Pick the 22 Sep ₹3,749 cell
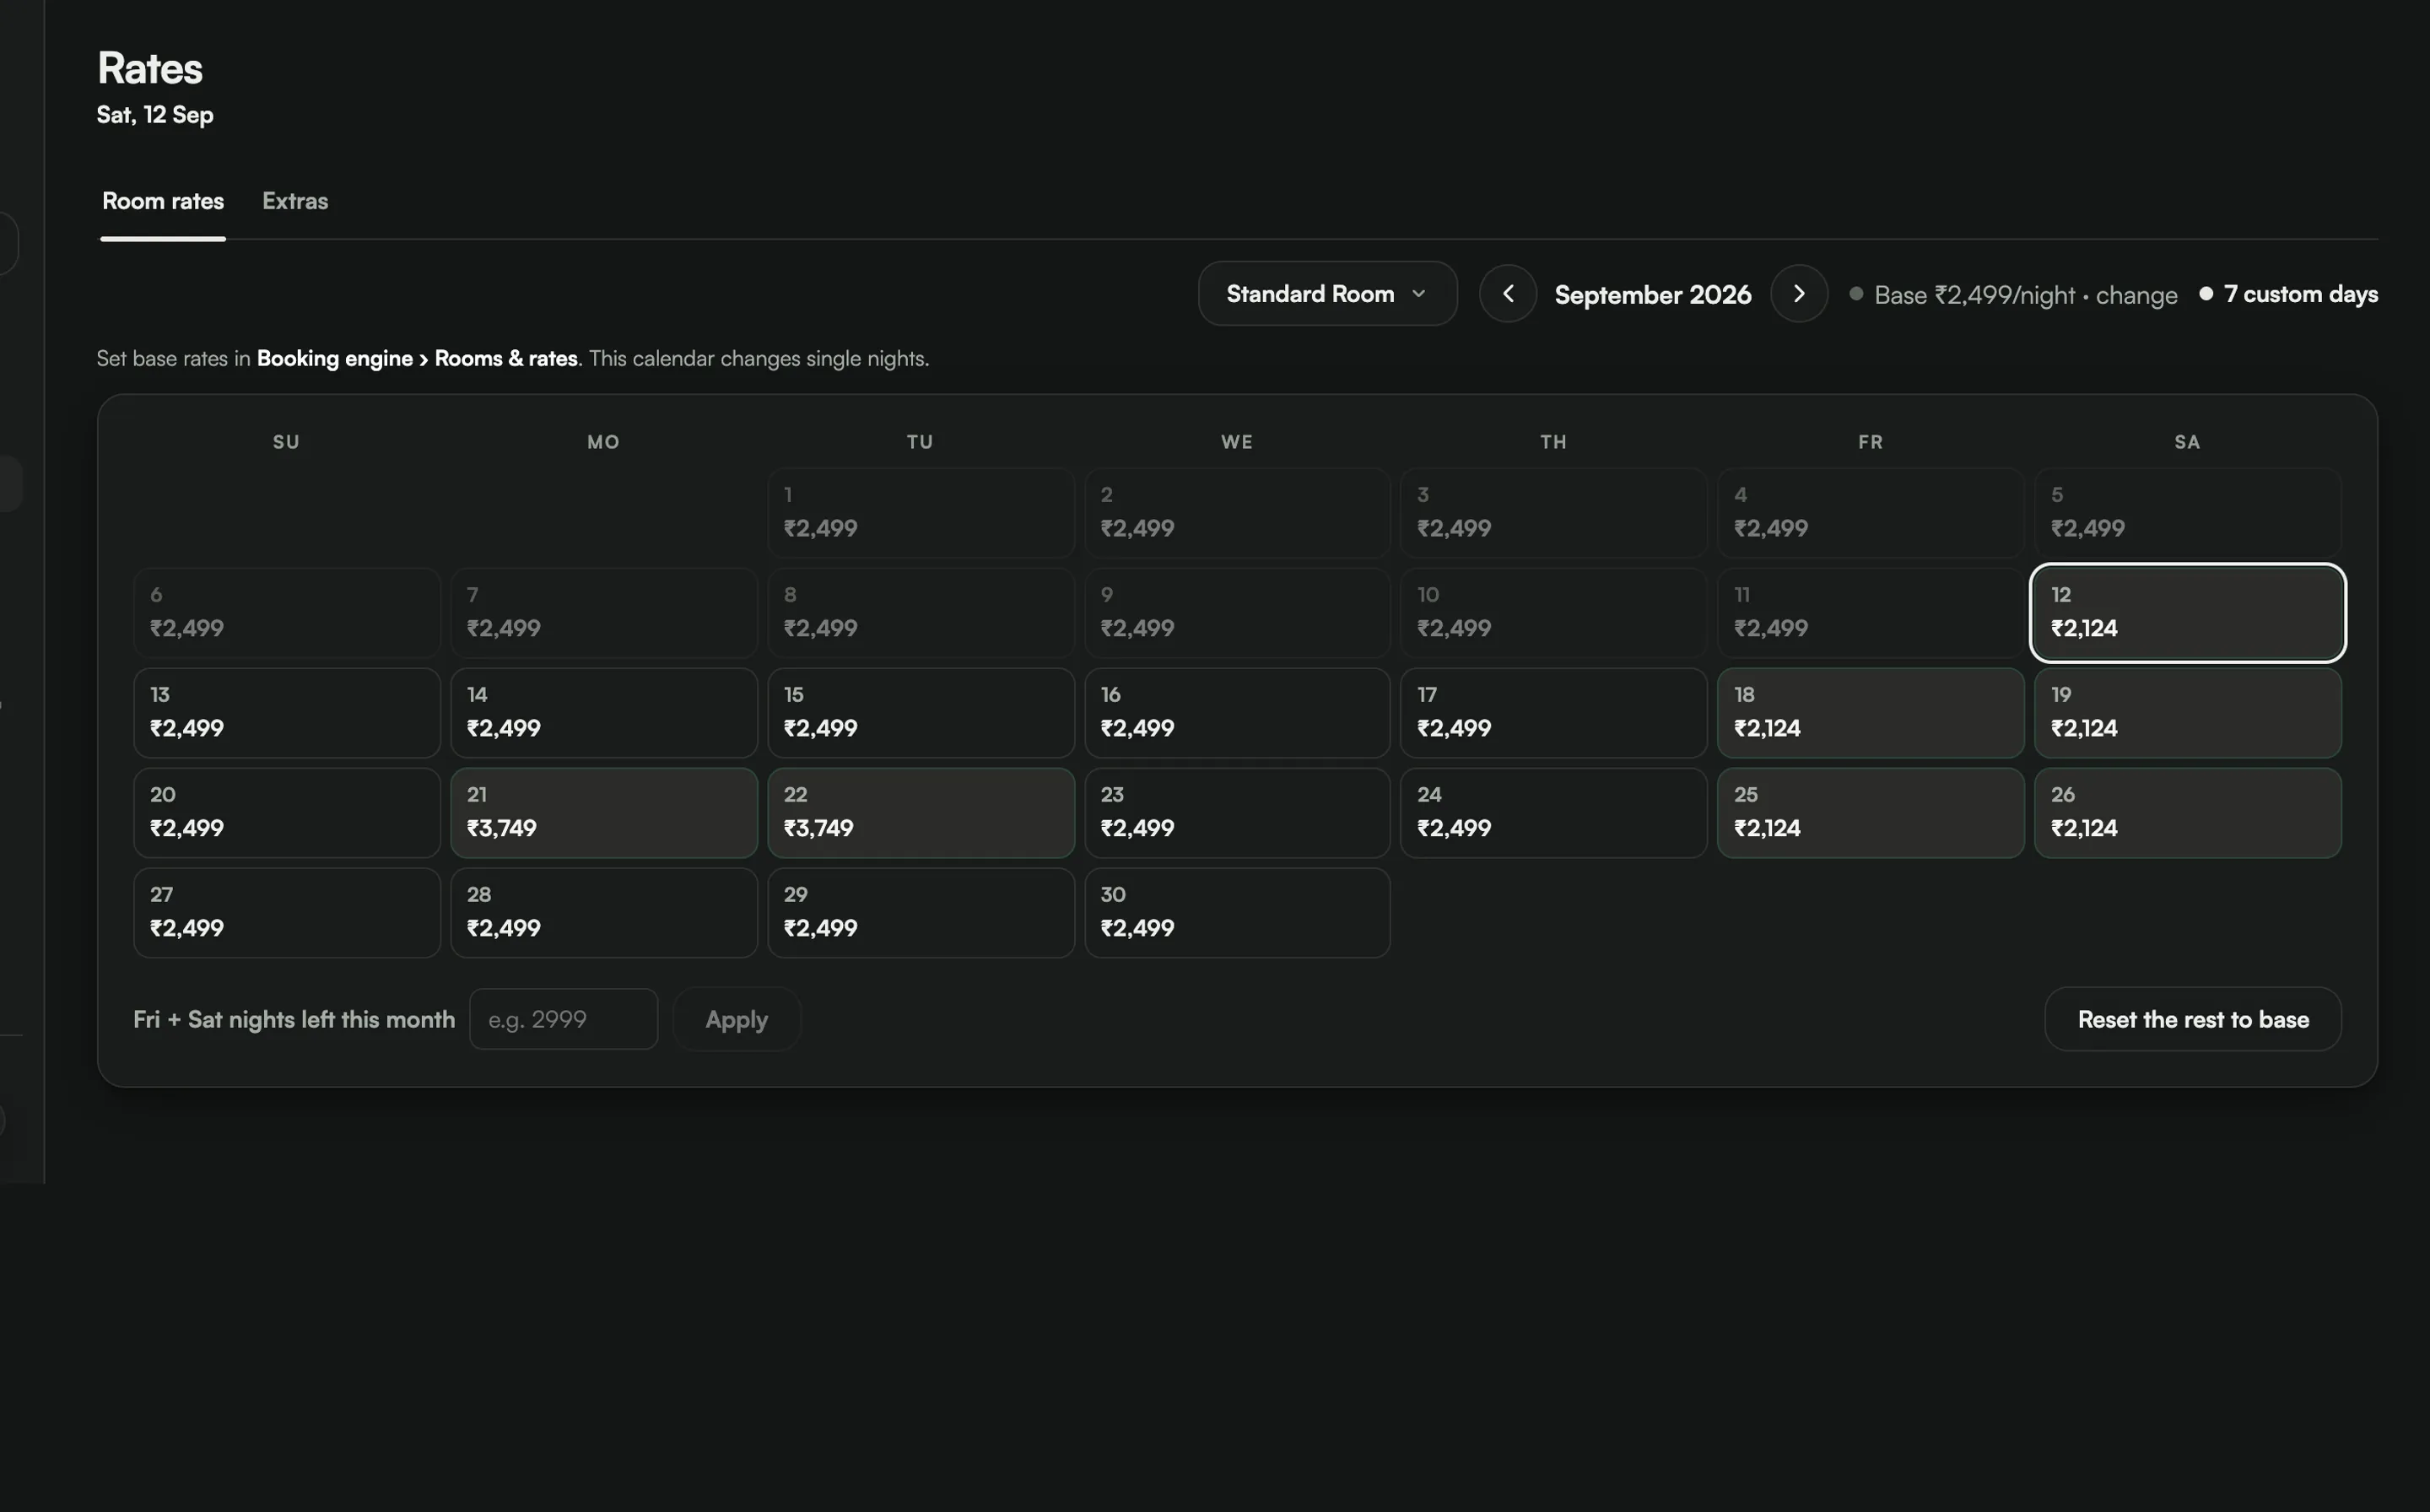The width and height of the screenshot is (2430, 1512). [x=920, y=813]
